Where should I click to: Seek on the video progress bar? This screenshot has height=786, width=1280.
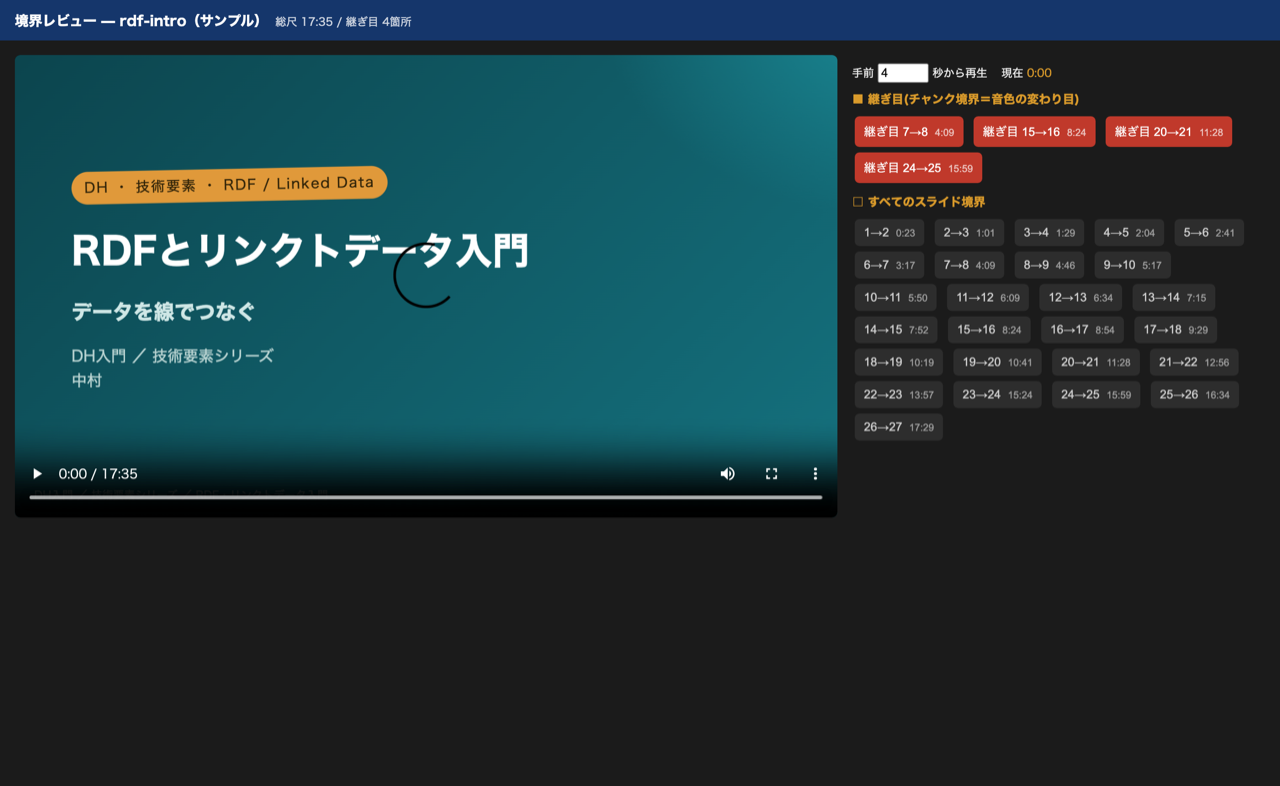(426, 497)
